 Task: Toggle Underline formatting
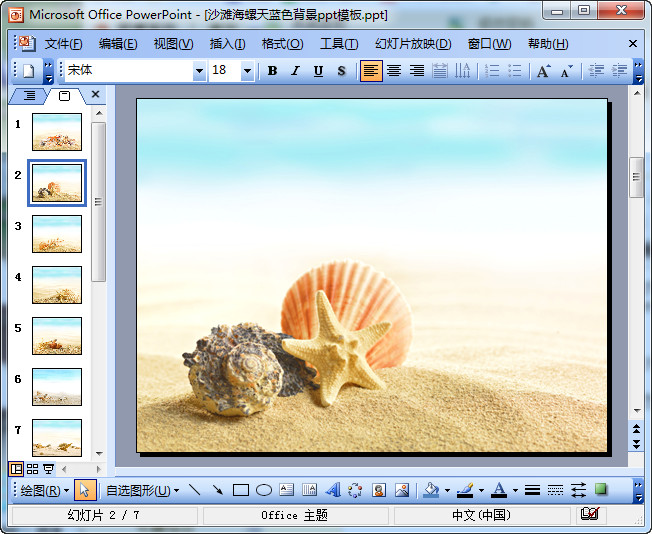pyautogui.click(x=318, y=71)
